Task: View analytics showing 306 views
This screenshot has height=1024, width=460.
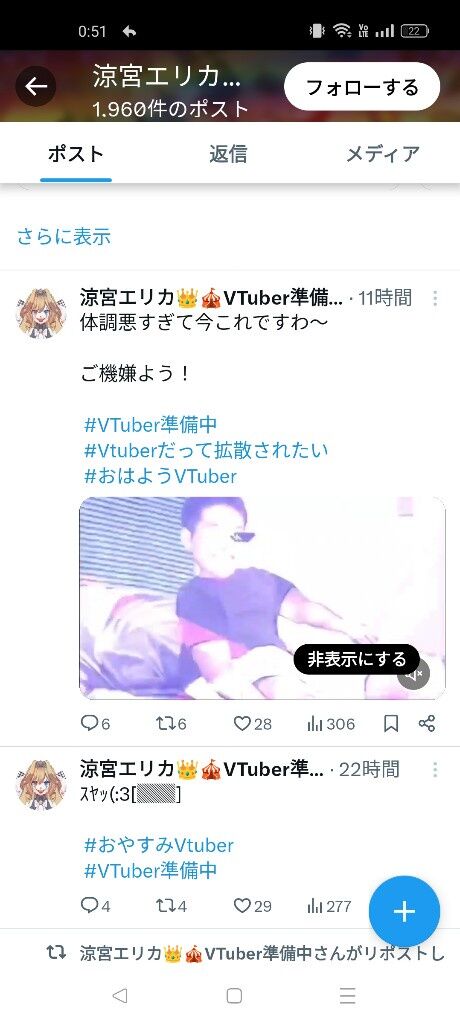Action: pos(331,724)
